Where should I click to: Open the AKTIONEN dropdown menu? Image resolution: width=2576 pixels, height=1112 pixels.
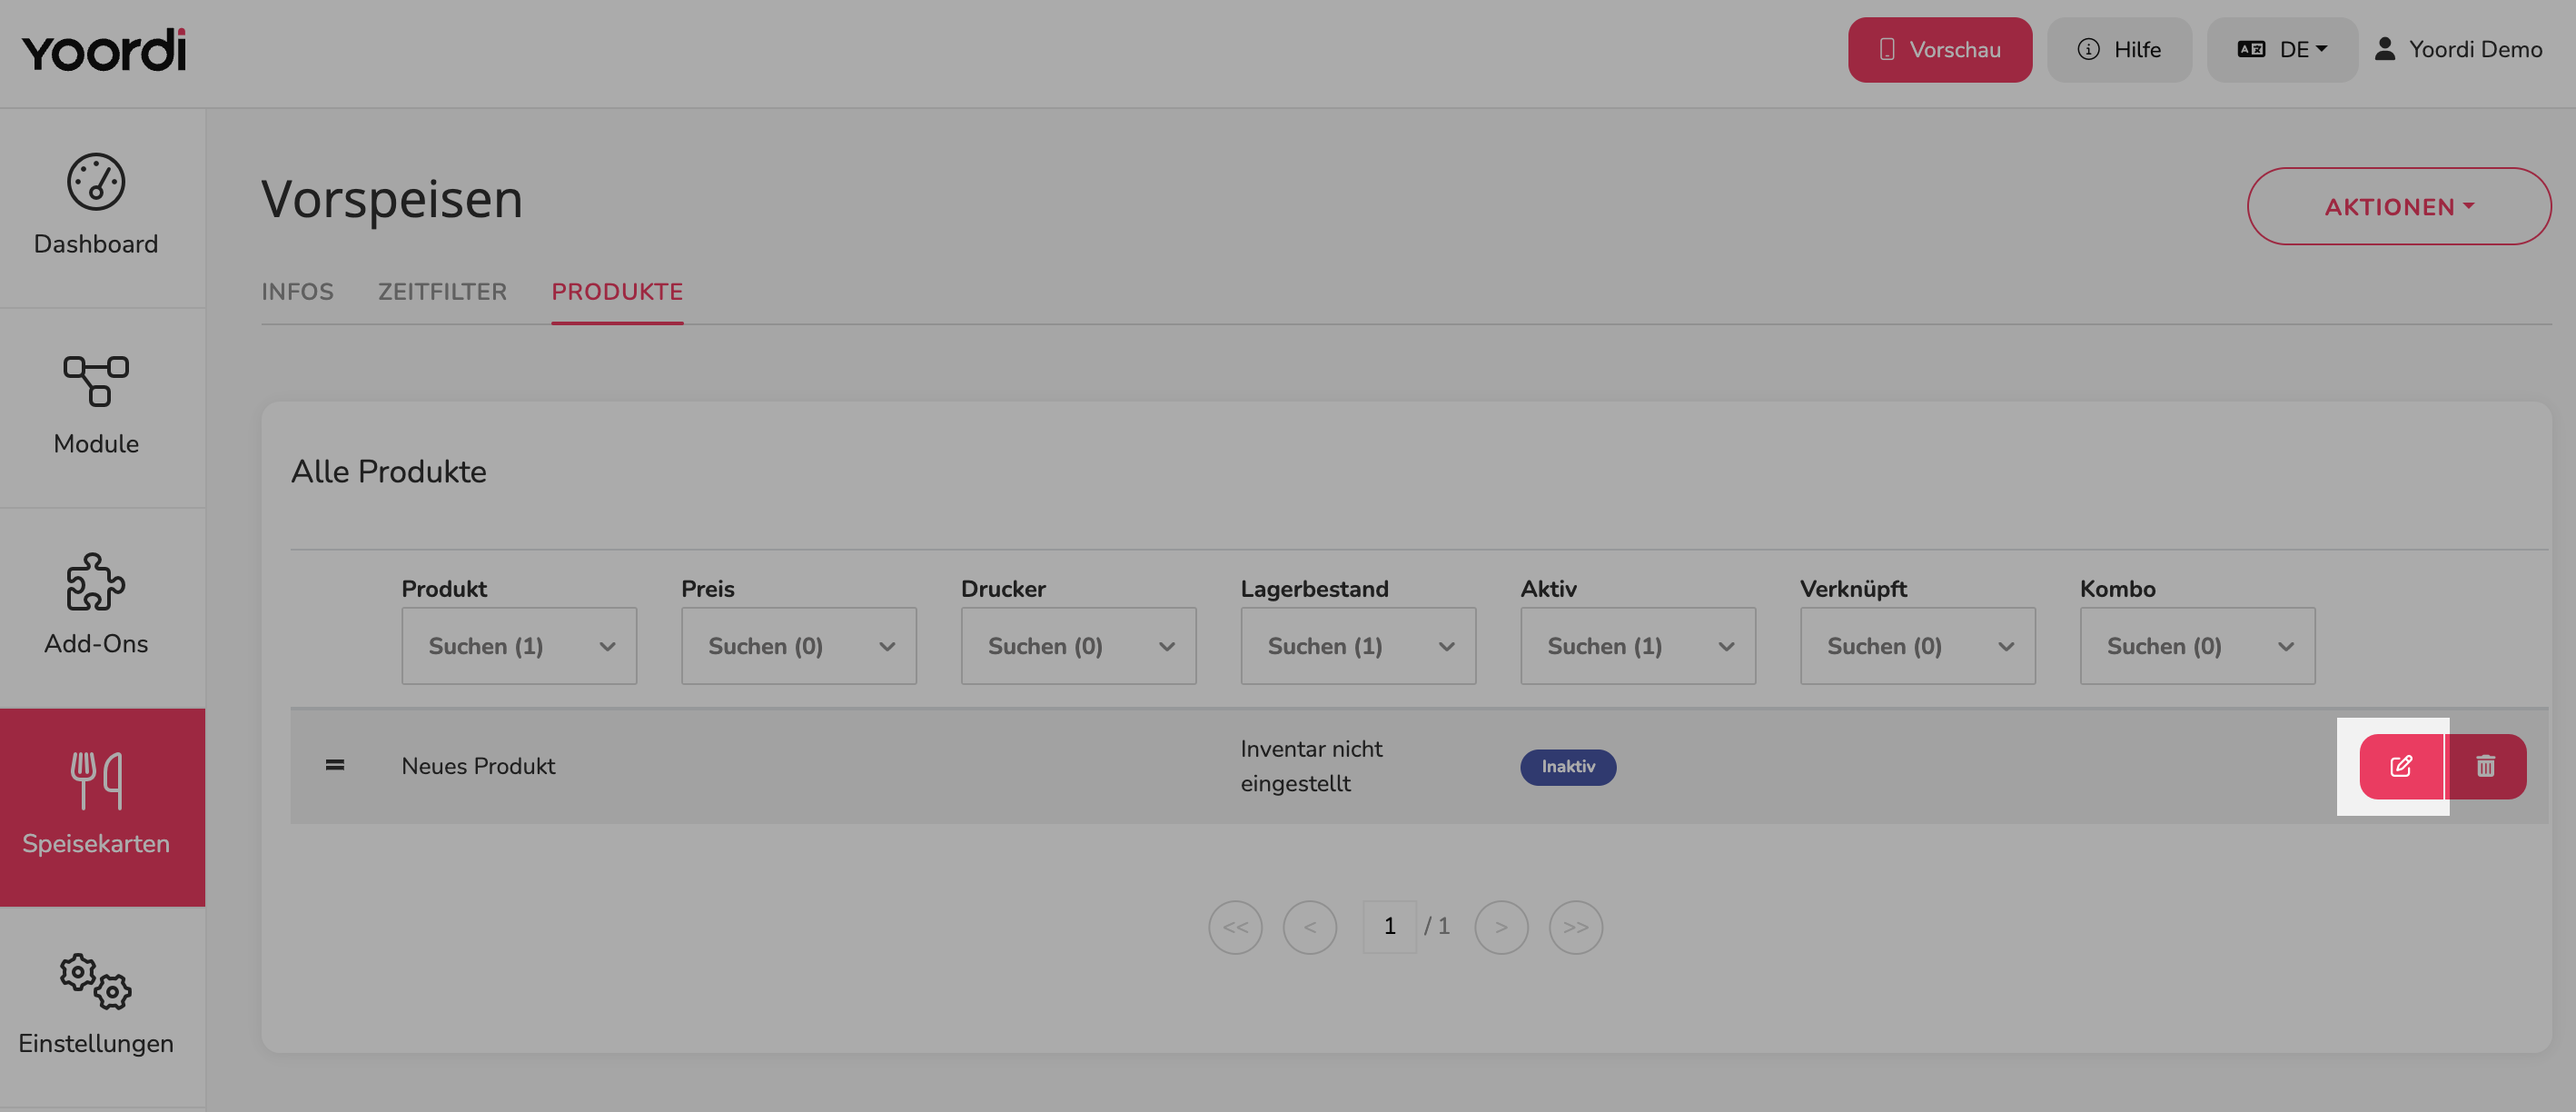(2399, 207)
